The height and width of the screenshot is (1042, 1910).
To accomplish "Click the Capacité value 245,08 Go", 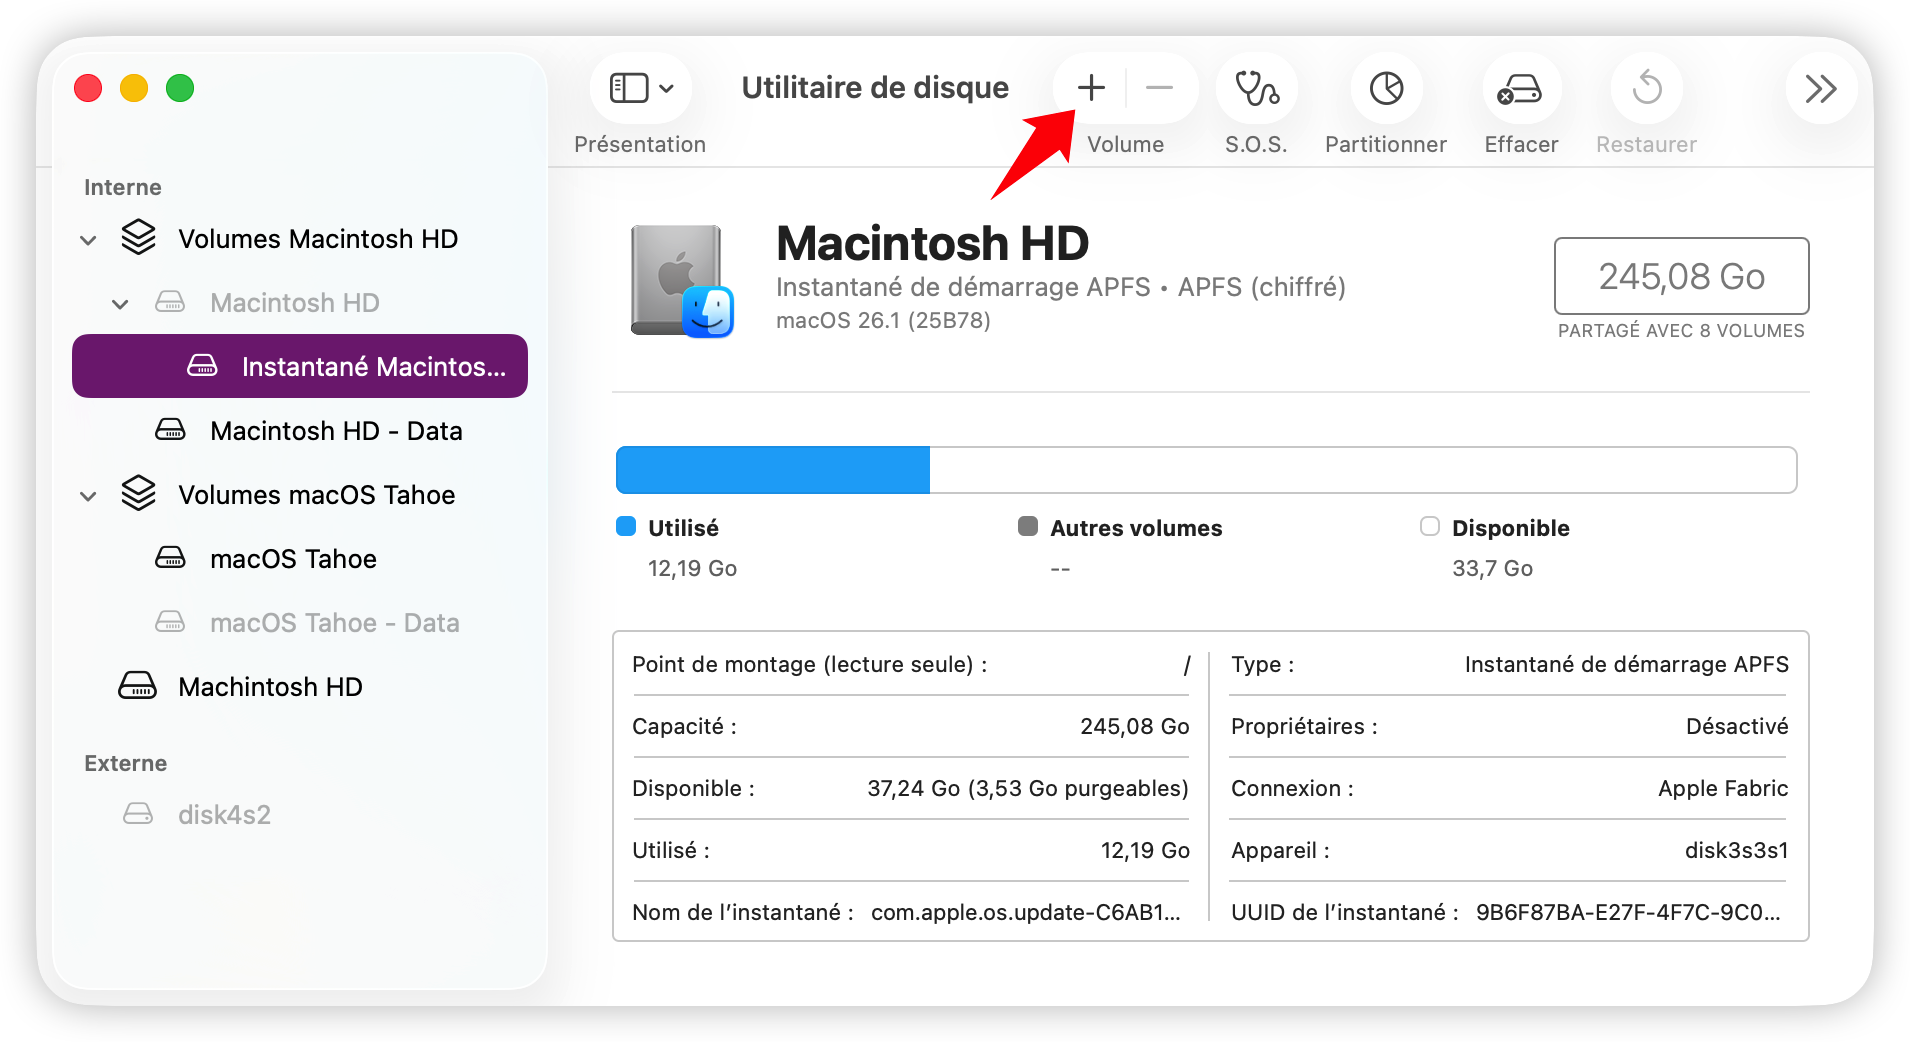I will coord(1134,727).
